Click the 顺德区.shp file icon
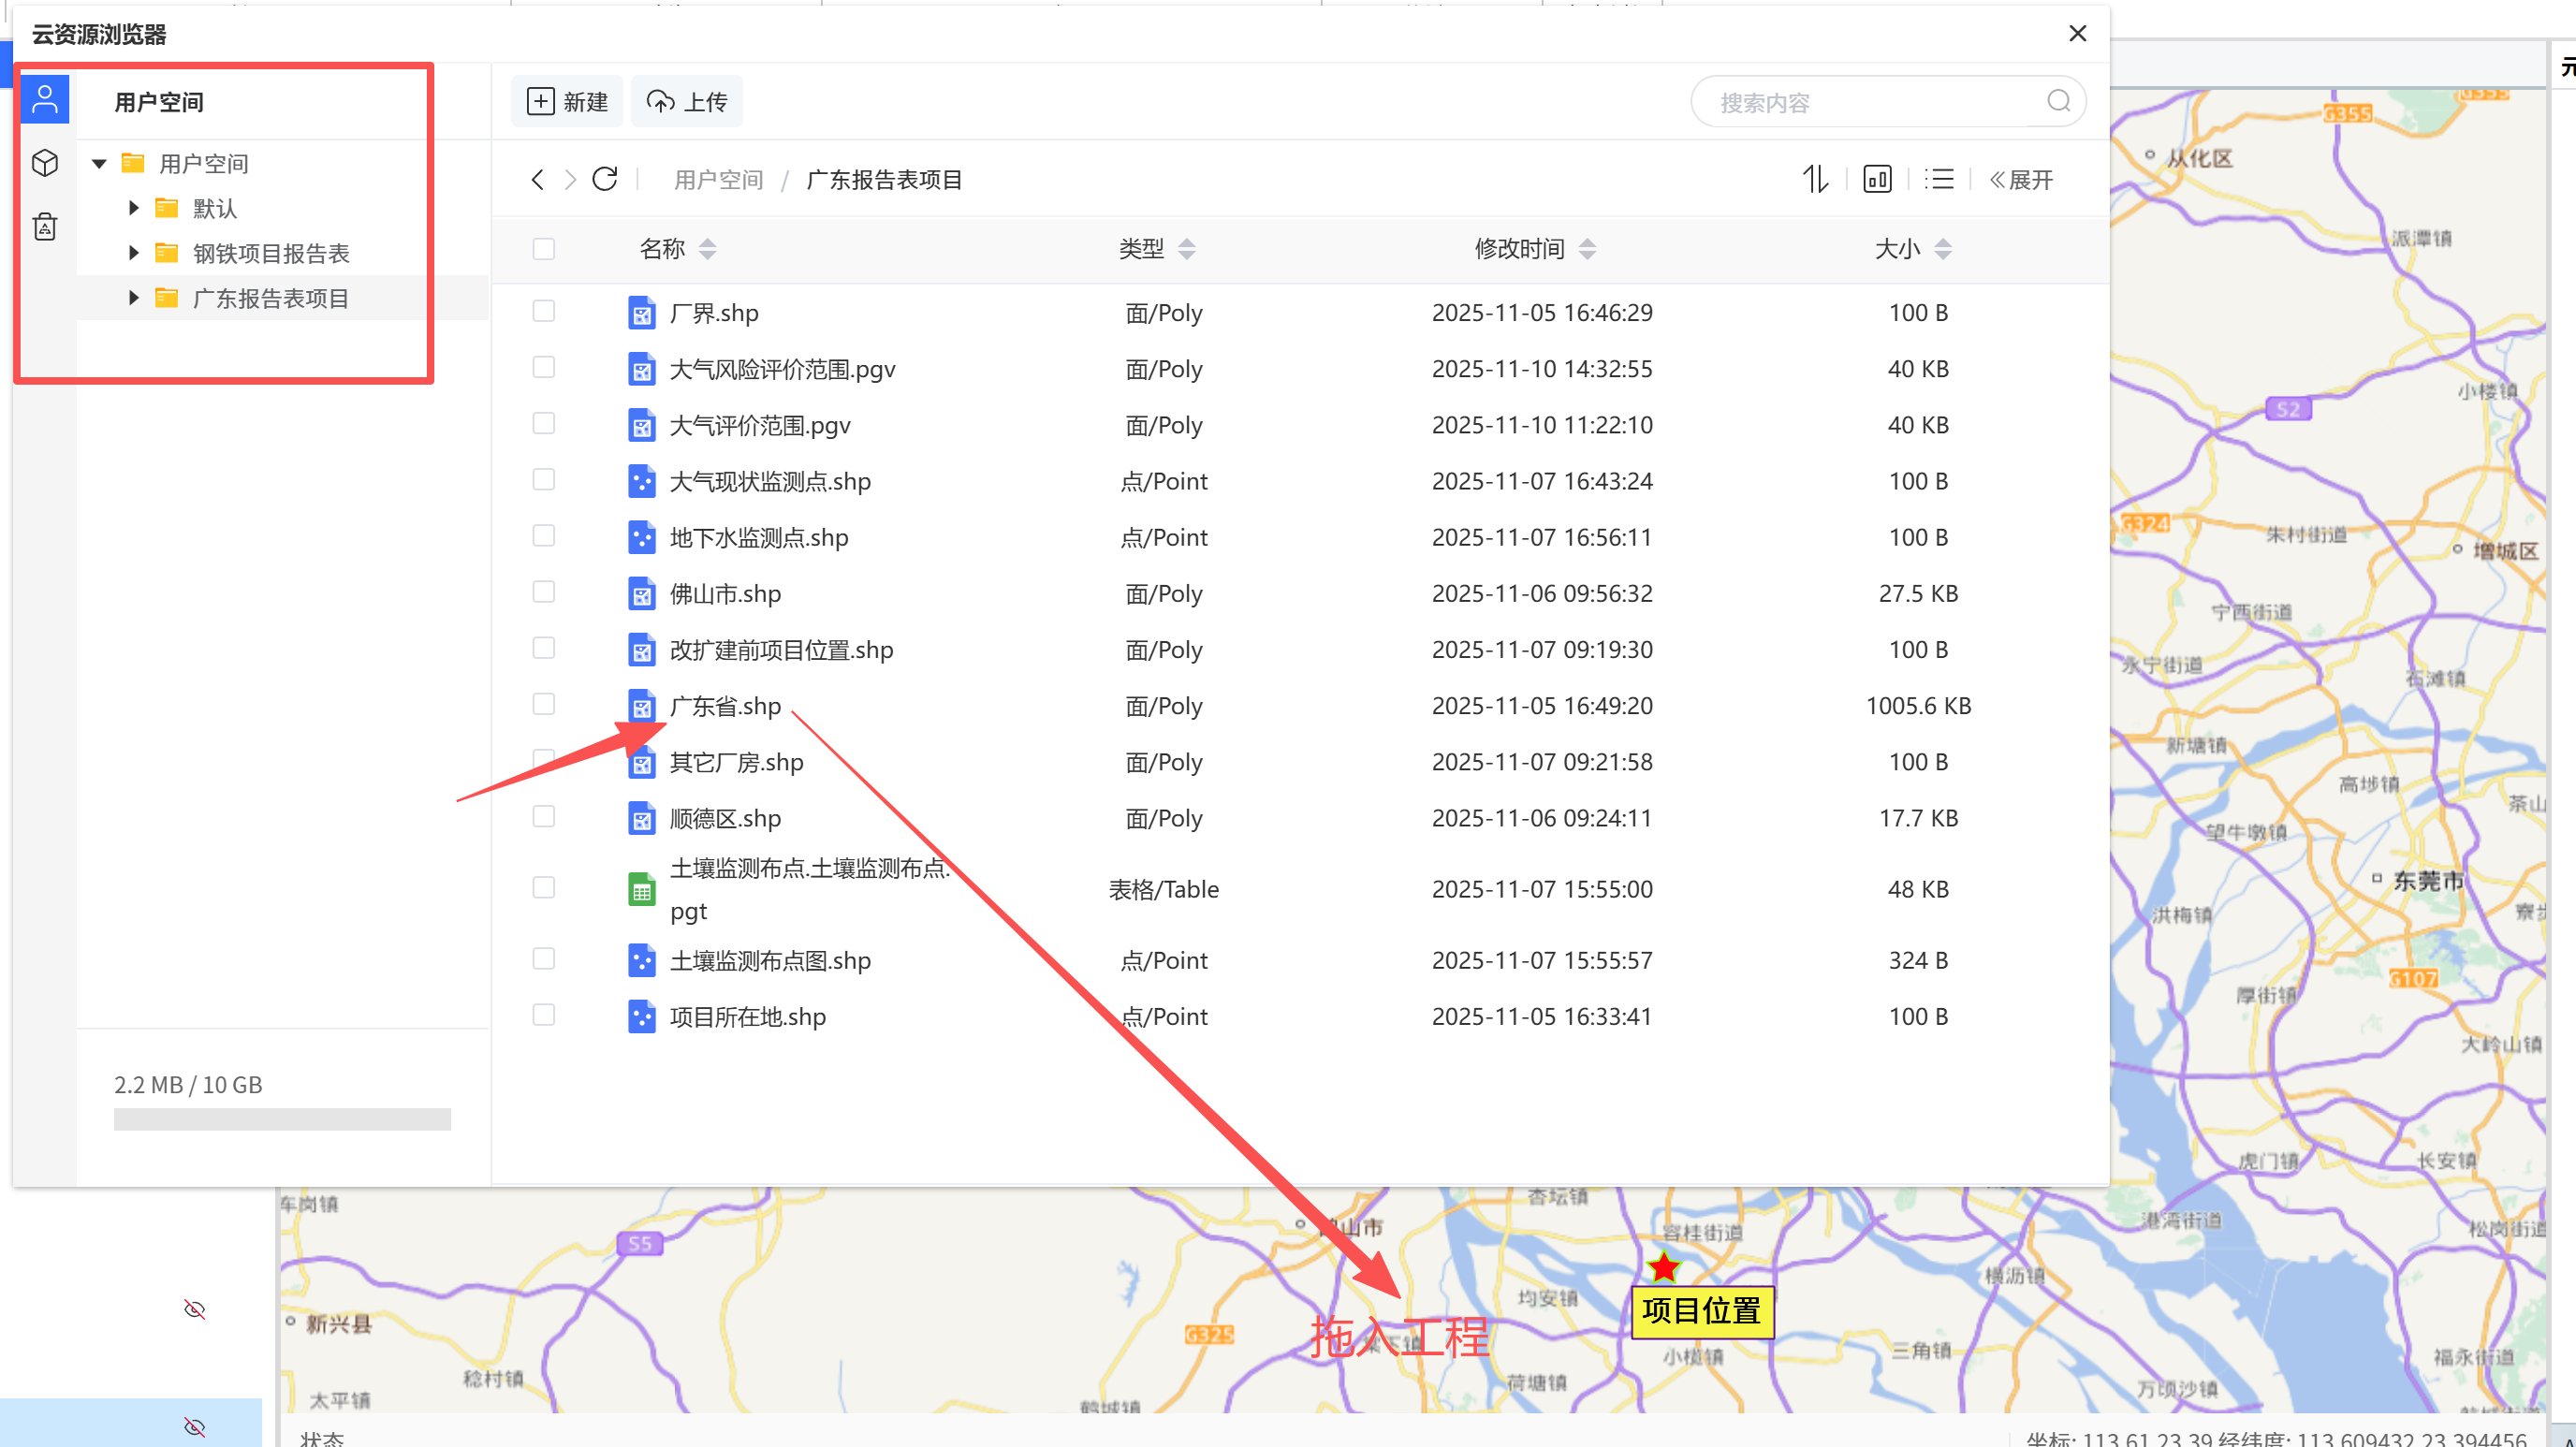Viewport: 2576px width, 1447px height. (642, 818)
